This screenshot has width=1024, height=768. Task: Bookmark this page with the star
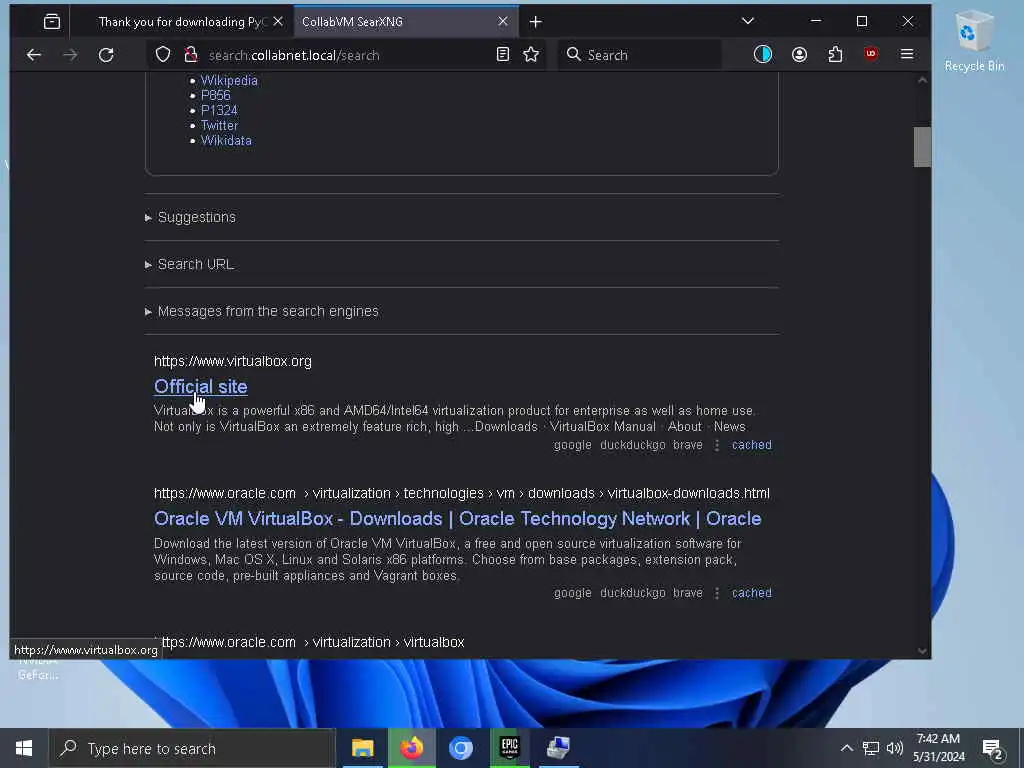531,54
